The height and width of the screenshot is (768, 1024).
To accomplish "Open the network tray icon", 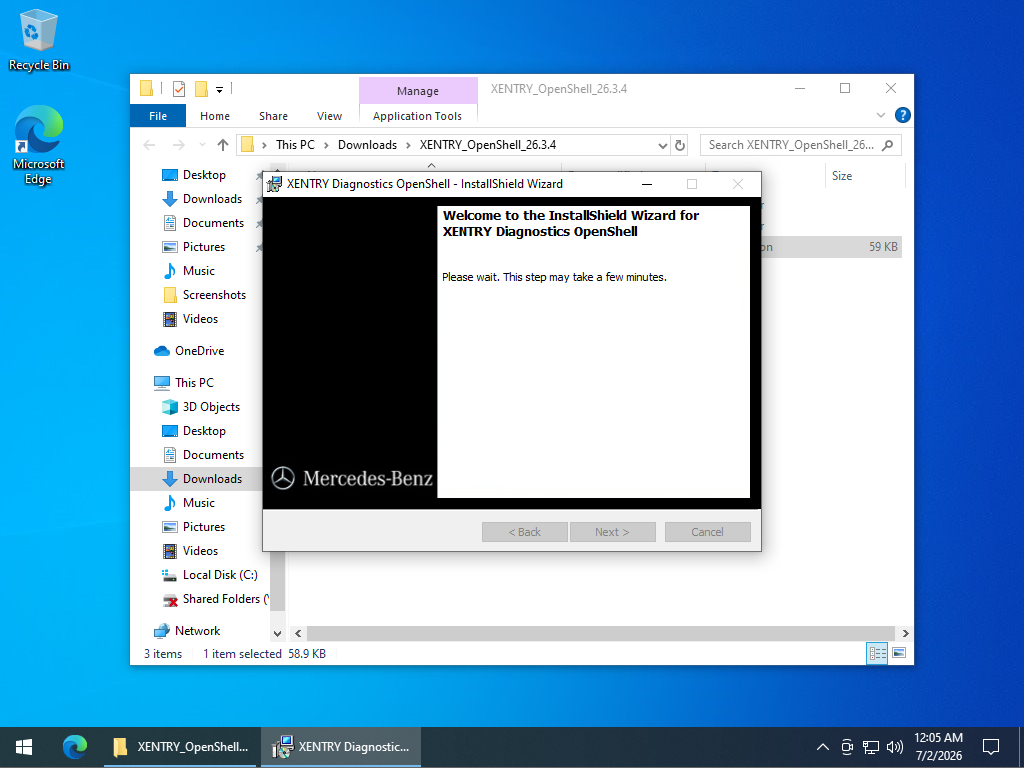I will tap(871, 746).
